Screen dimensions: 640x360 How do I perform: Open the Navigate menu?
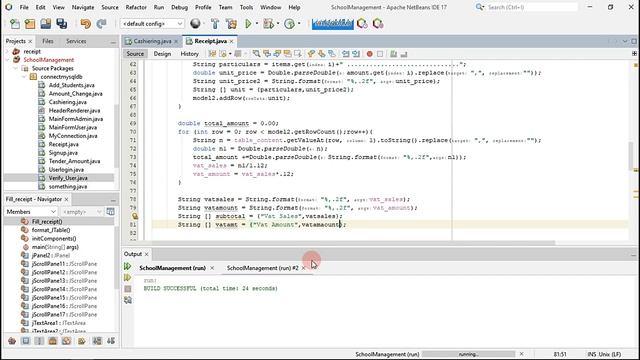[83, 7]
